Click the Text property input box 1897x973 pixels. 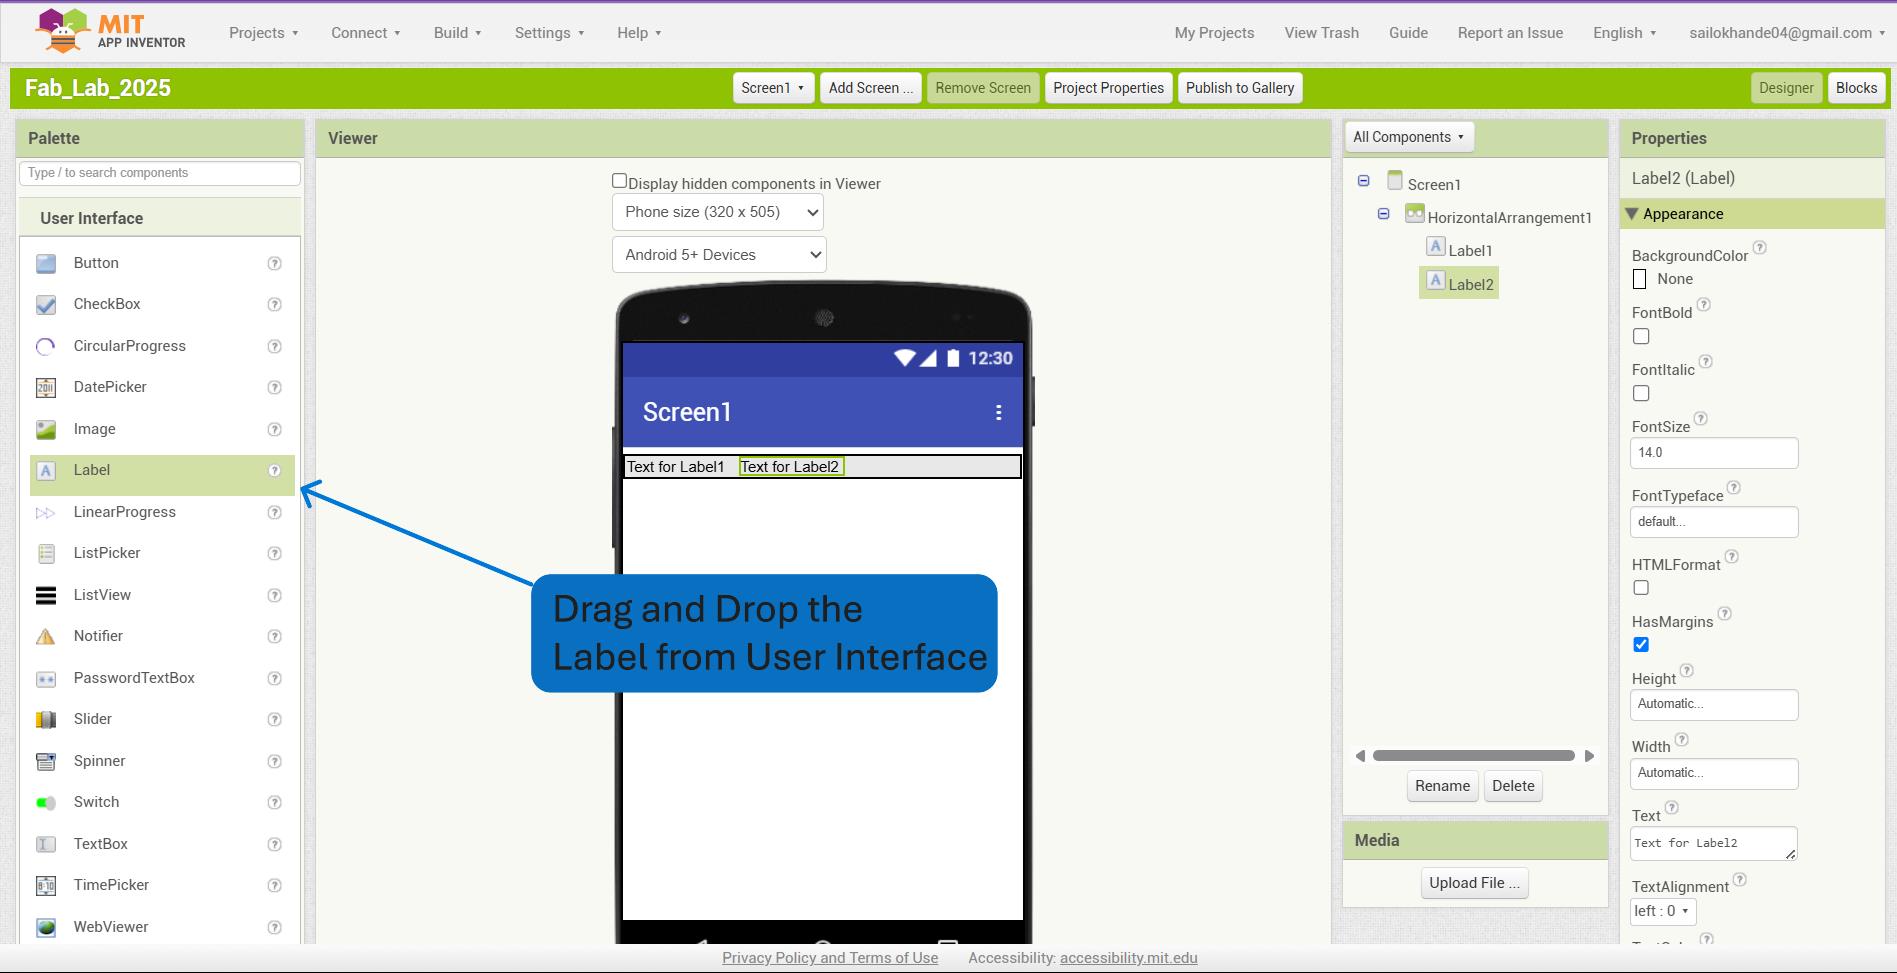(x=1713, y=843)
